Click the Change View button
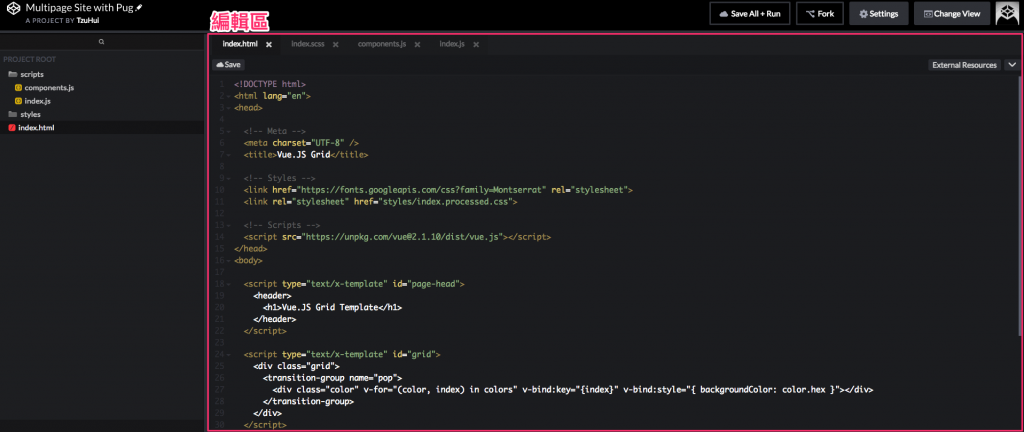The width and height of the screenshot is (1024, 432). 952,13
